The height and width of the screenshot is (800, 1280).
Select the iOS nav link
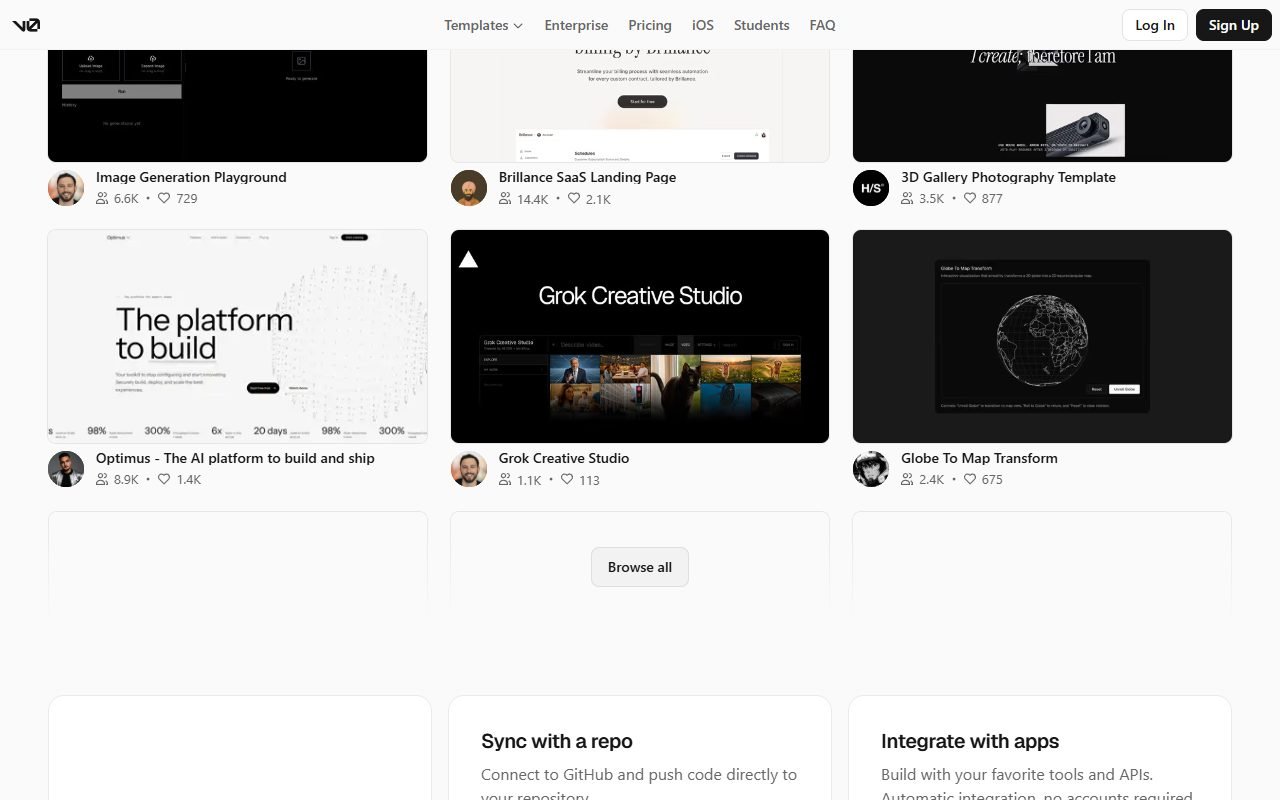click(x=703, y=25)
